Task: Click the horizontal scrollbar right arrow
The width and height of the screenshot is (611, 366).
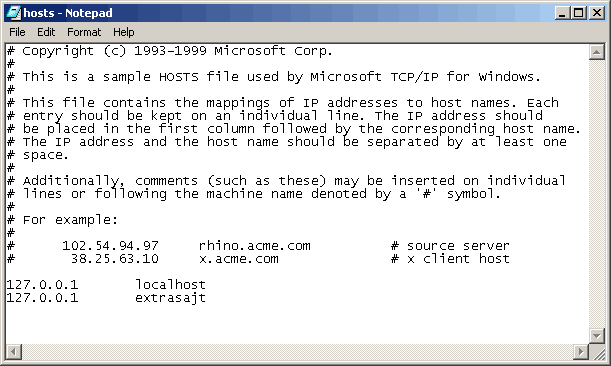Action: click(x=581, y=352)
